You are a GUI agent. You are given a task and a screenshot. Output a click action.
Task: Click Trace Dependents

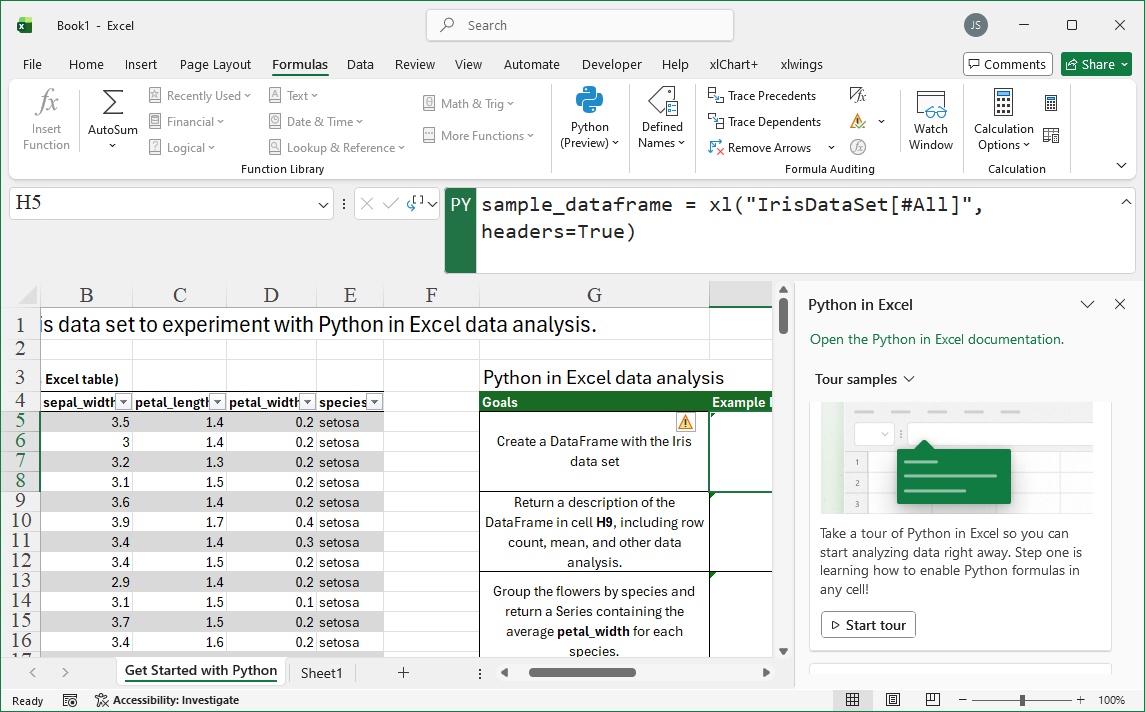[x=765, y=122]
